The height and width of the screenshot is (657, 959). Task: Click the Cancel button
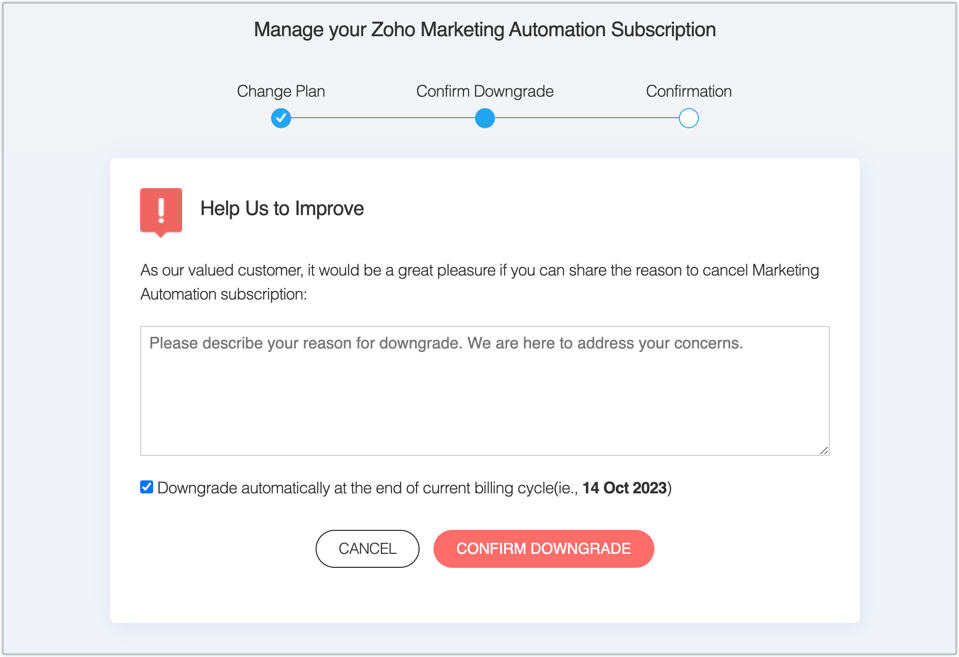coord(368,549)
